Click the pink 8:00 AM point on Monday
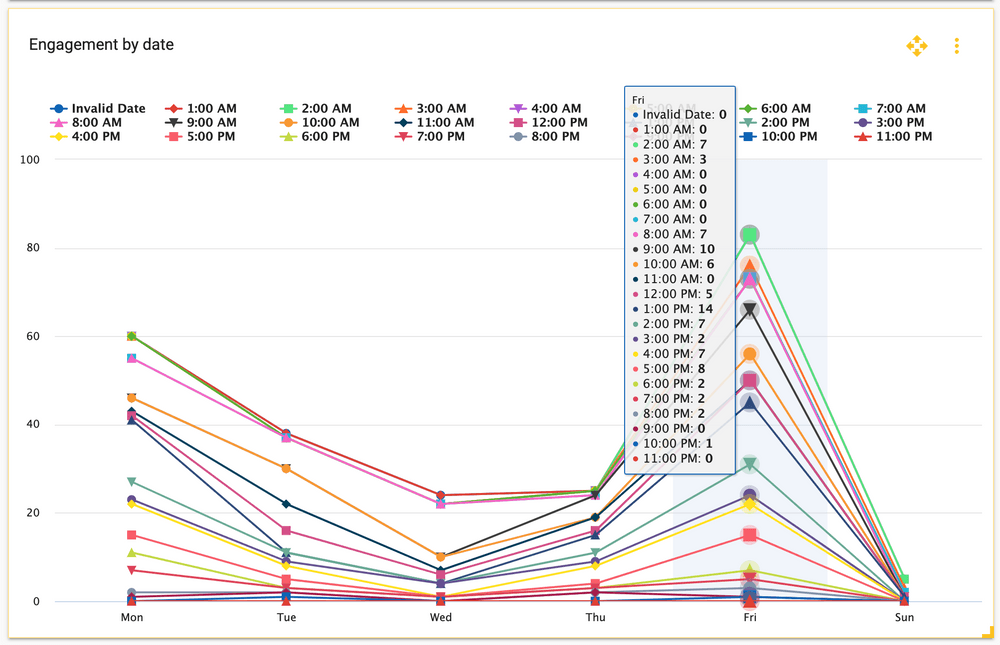The image size is (1000, 645). pyautogui.click(x=132, y=358)
